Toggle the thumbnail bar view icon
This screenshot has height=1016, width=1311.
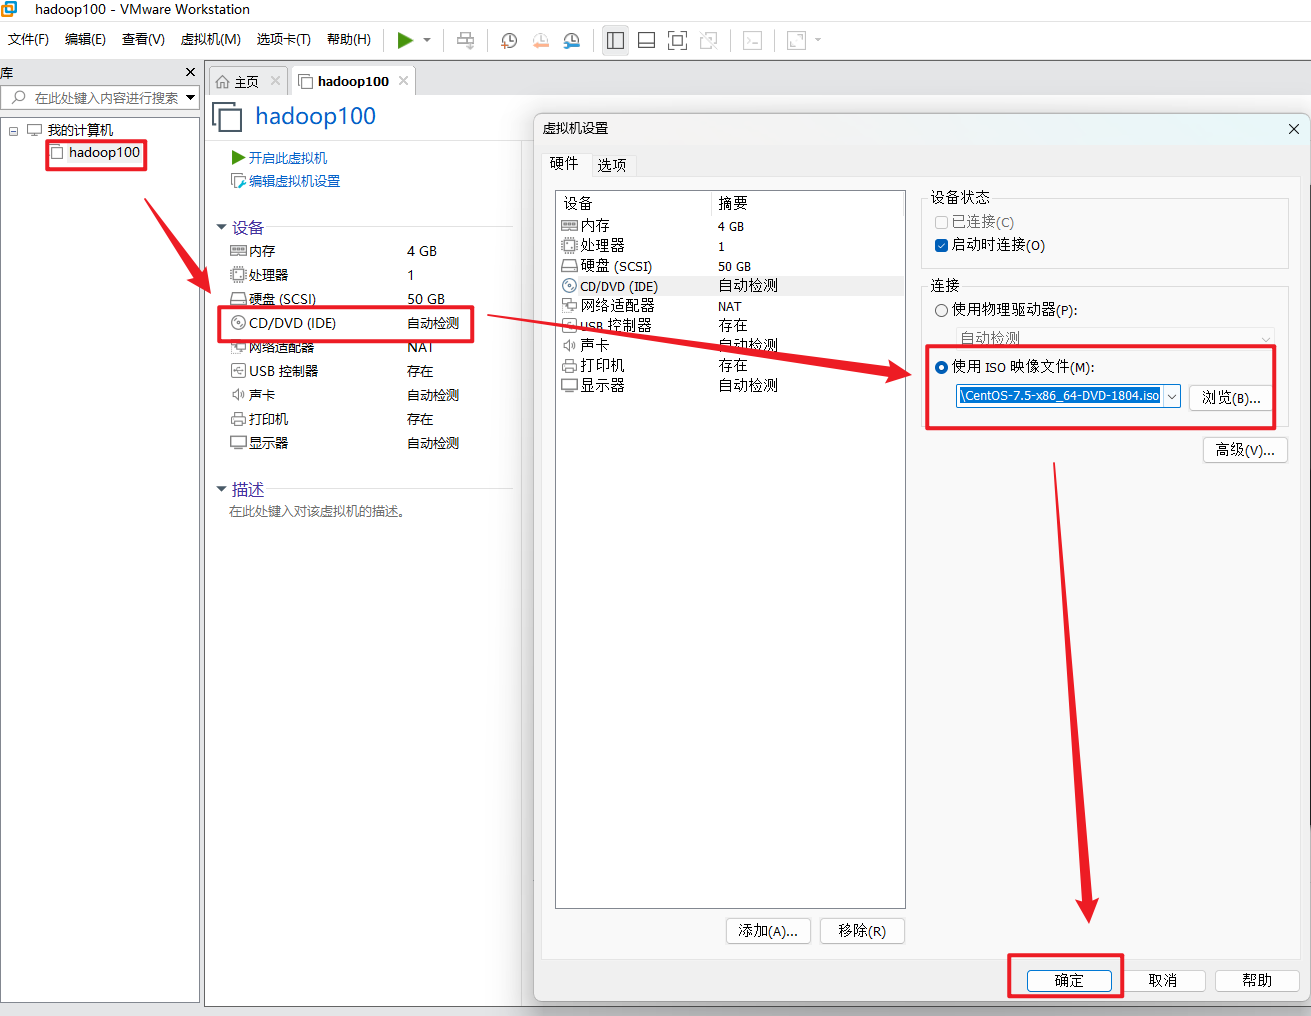646,40
